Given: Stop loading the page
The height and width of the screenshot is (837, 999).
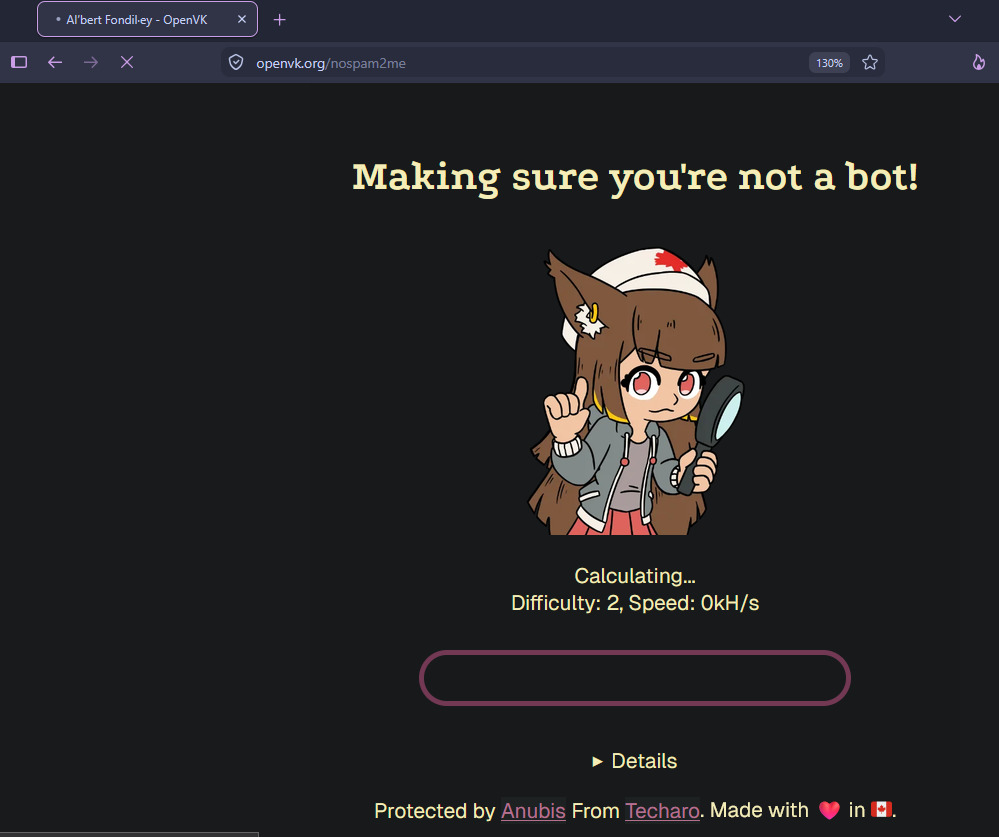Looking at the screenshot, I should (127, 62).
